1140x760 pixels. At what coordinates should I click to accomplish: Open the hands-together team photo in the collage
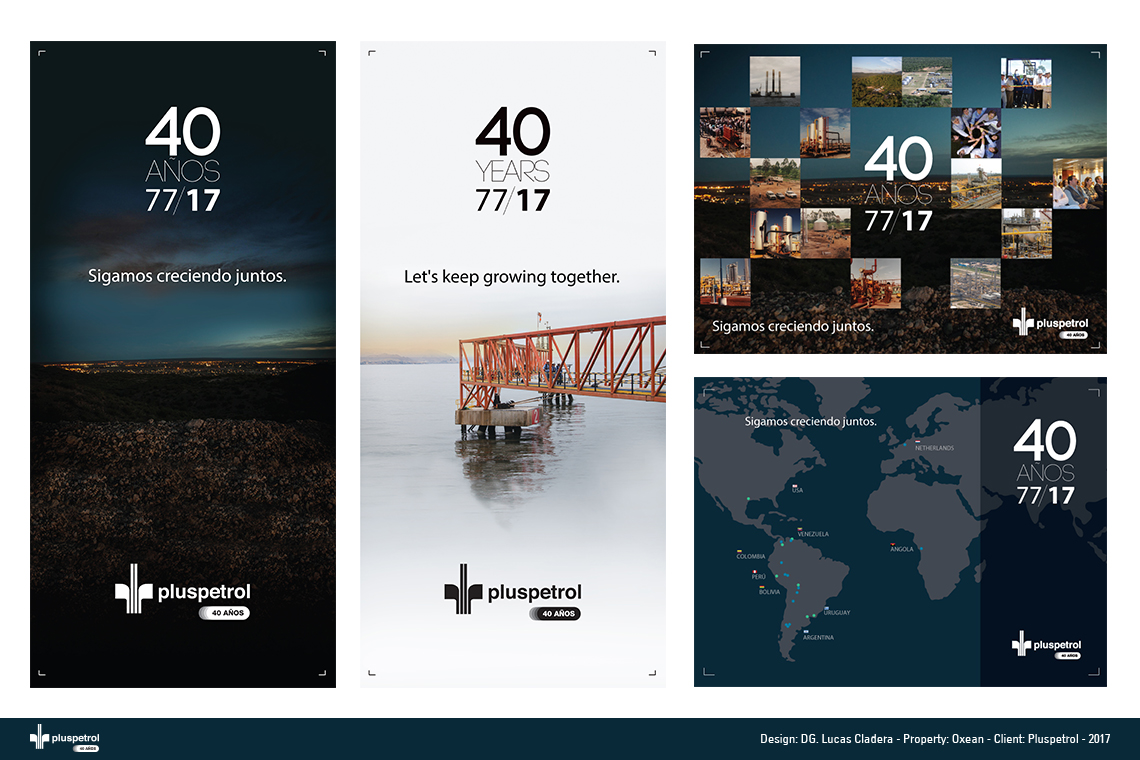tap(975, 133)
